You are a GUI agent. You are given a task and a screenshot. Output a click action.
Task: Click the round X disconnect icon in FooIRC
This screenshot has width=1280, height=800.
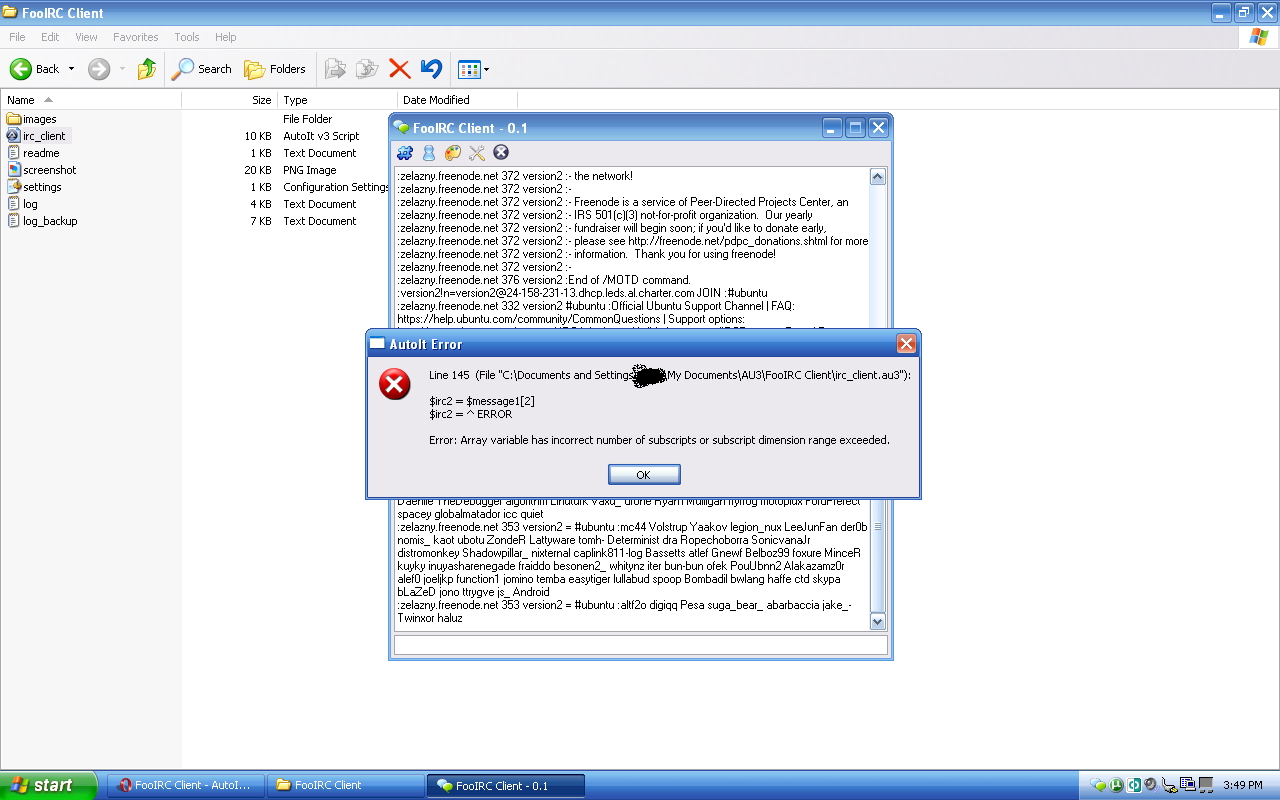pyautogui.click(x=501, y=153)
